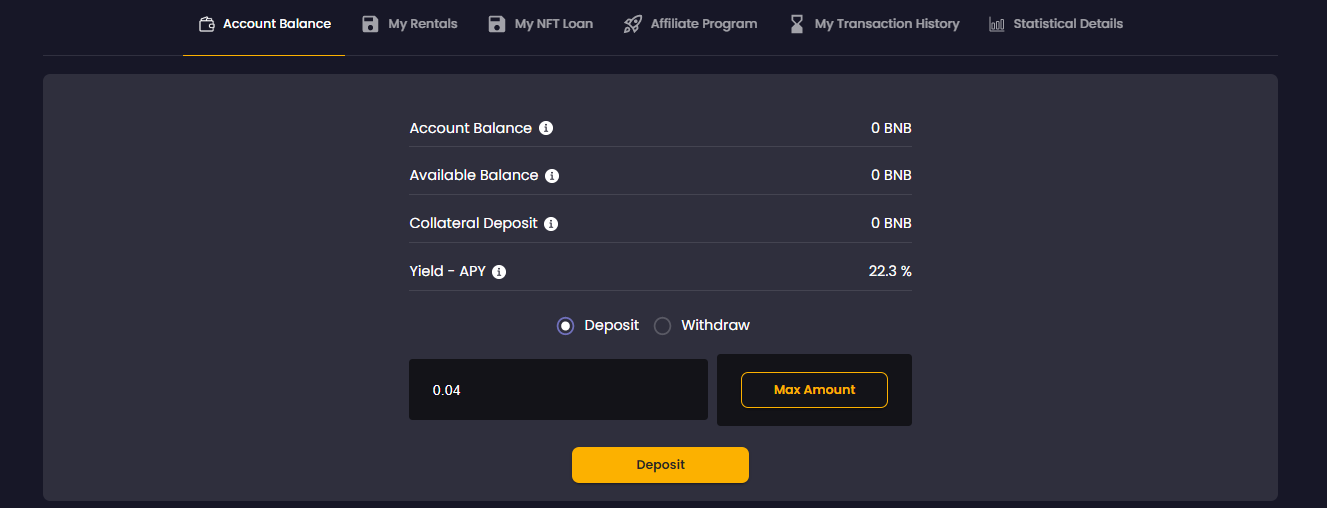The width and height of the screenshot is (1327, 508).
Task: Select the Deposit radio button
Action: pyautogui.click(x=566, y=326)
